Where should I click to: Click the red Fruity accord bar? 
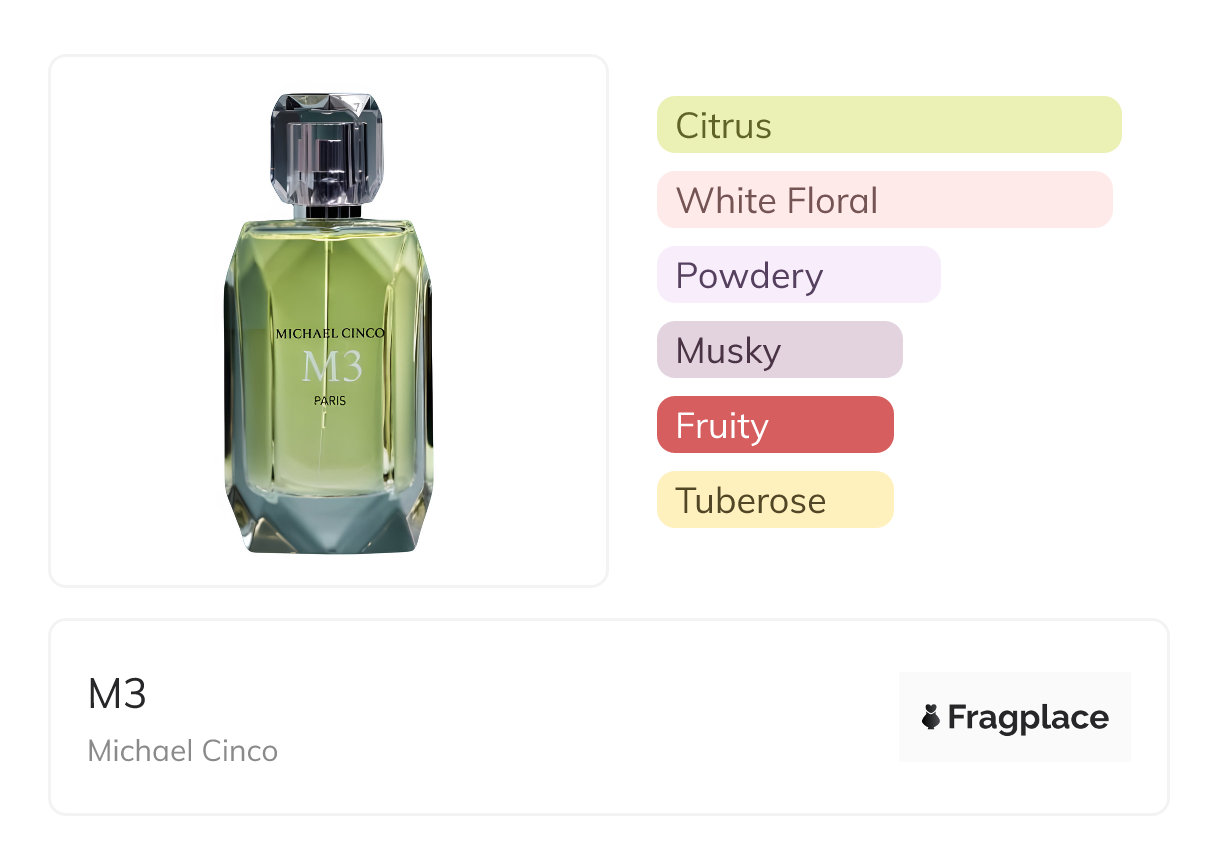[x=774, y=425]
